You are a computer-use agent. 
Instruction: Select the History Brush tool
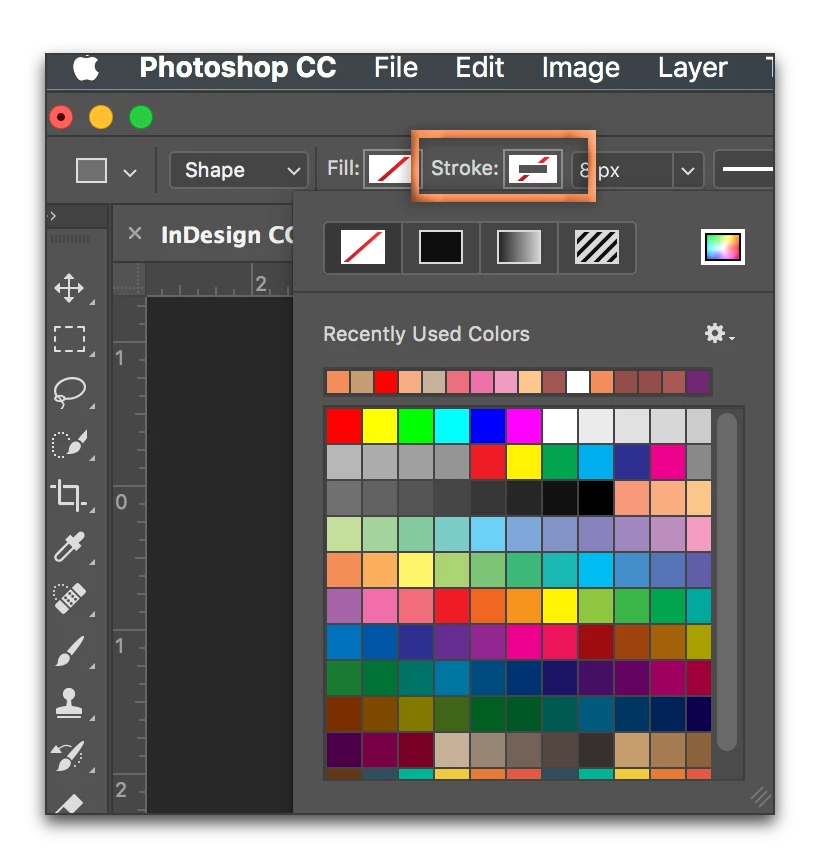(x=68, y=755)
